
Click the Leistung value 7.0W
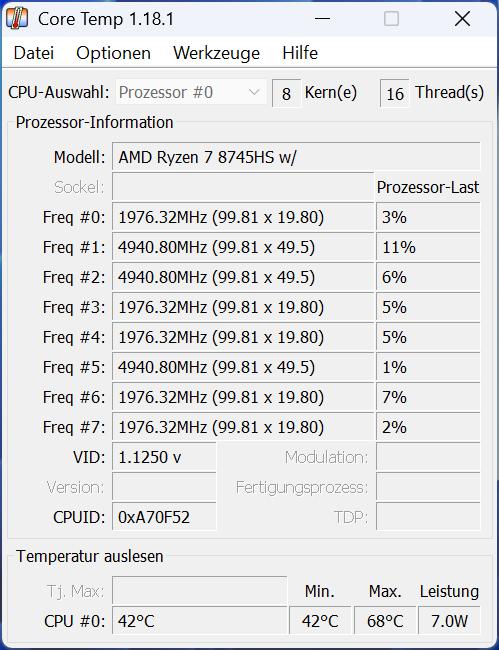(x=449, y=621)
